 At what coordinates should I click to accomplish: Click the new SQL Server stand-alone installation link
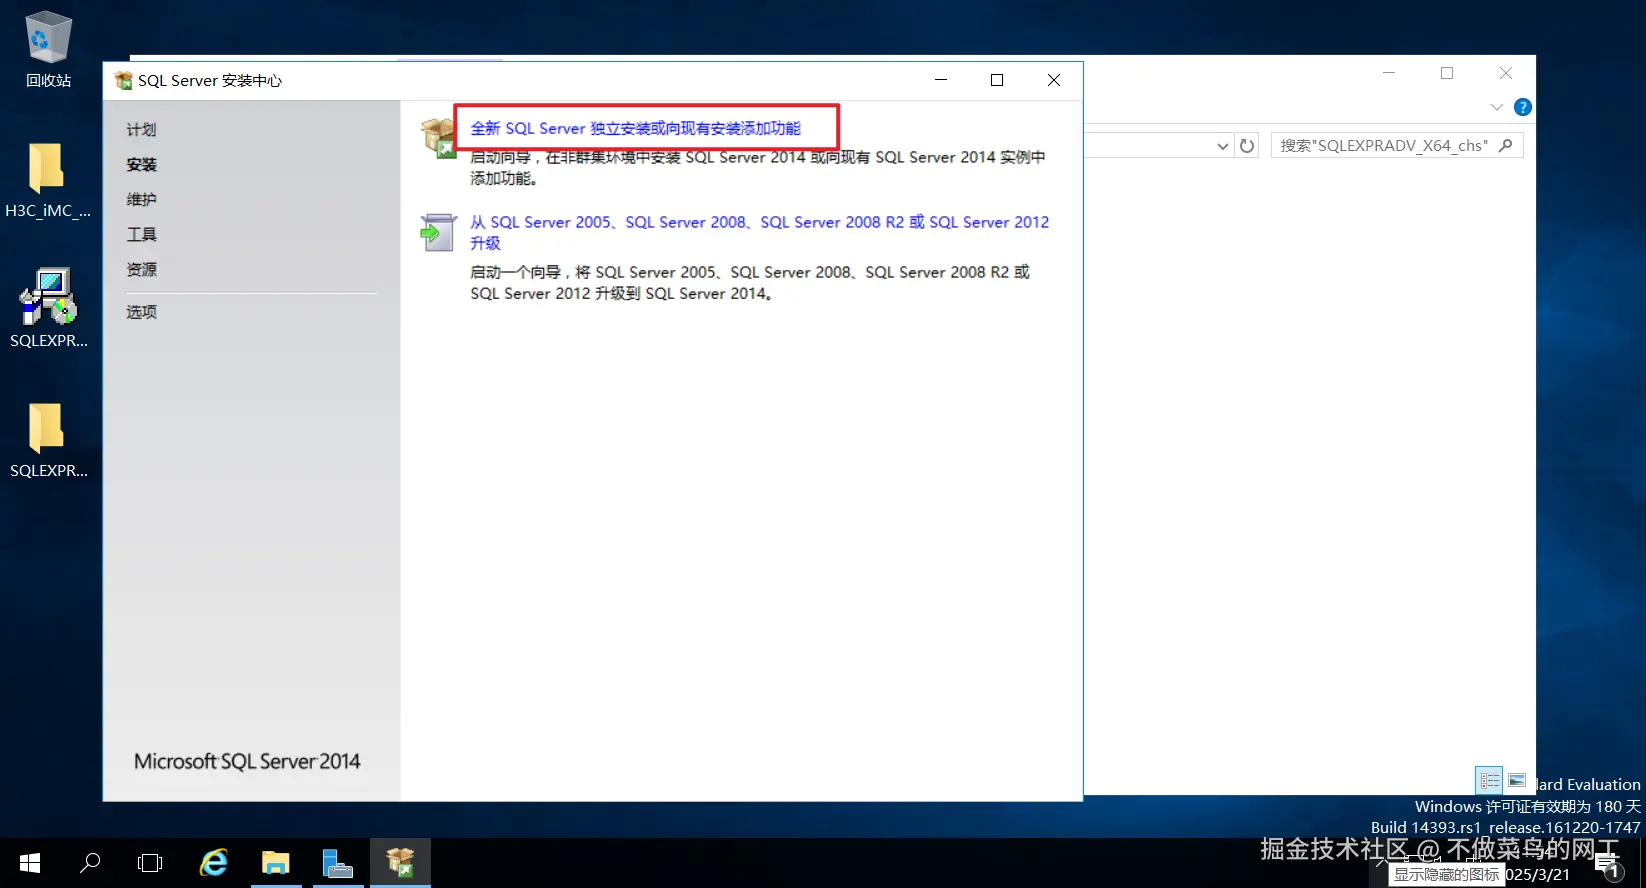(635, 128)
